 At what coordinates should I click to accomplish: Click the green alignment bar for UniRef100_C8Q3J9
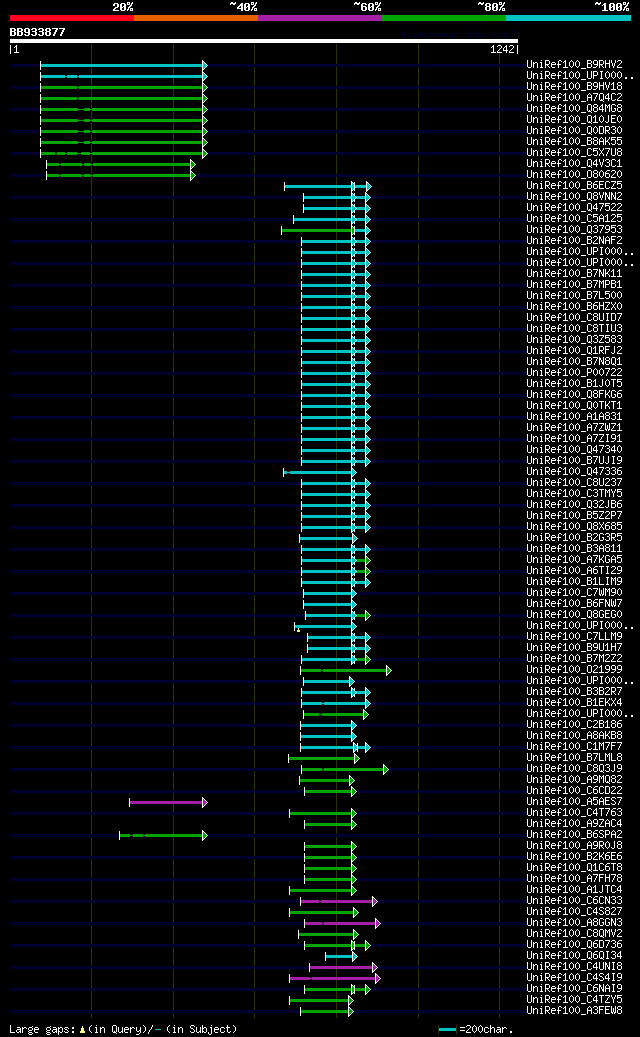tap(345, 769)
